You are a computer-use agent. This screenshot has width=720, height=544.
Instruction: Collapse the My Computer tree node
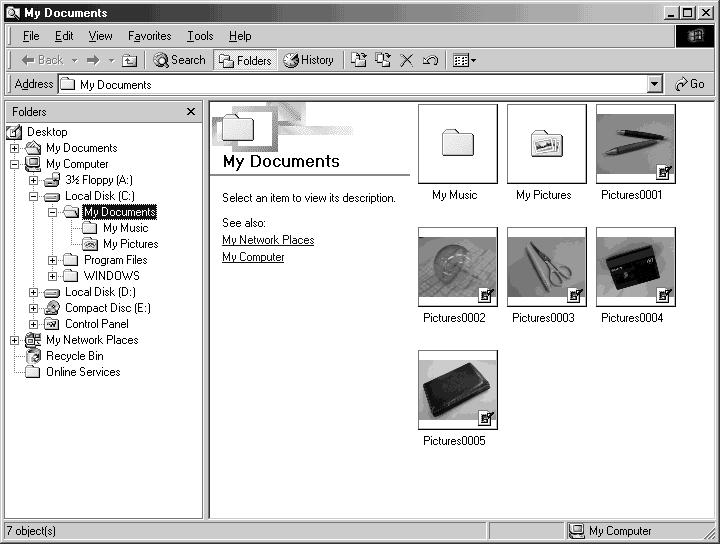click(x=14, y=164)
